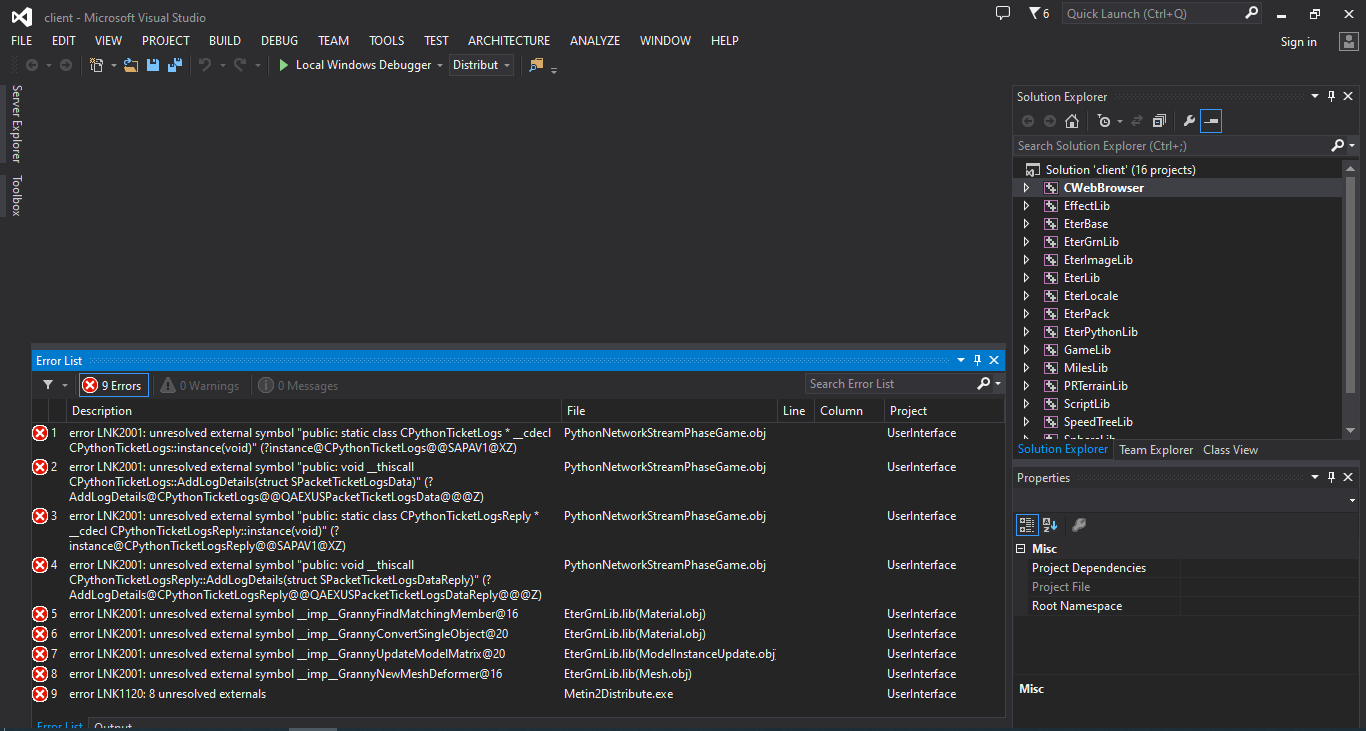Toggle the 0 Warnings filter button
The width and height of the screenshot is (1366, 731).
200,385
